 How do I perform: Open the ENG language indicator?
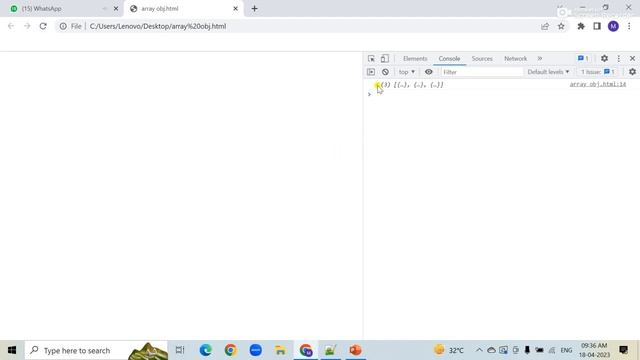[x=566, y=350]
